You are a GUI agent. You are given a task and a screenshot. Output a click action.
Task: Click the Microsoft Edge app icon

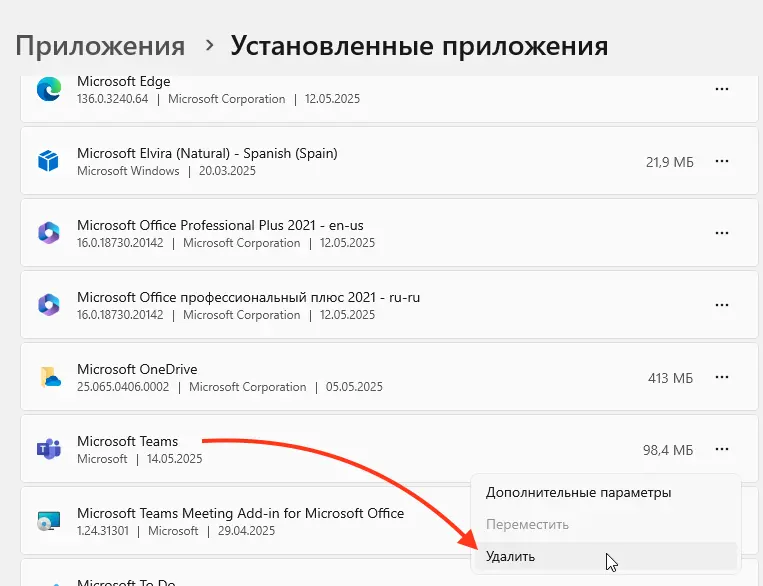click(49, 89)
